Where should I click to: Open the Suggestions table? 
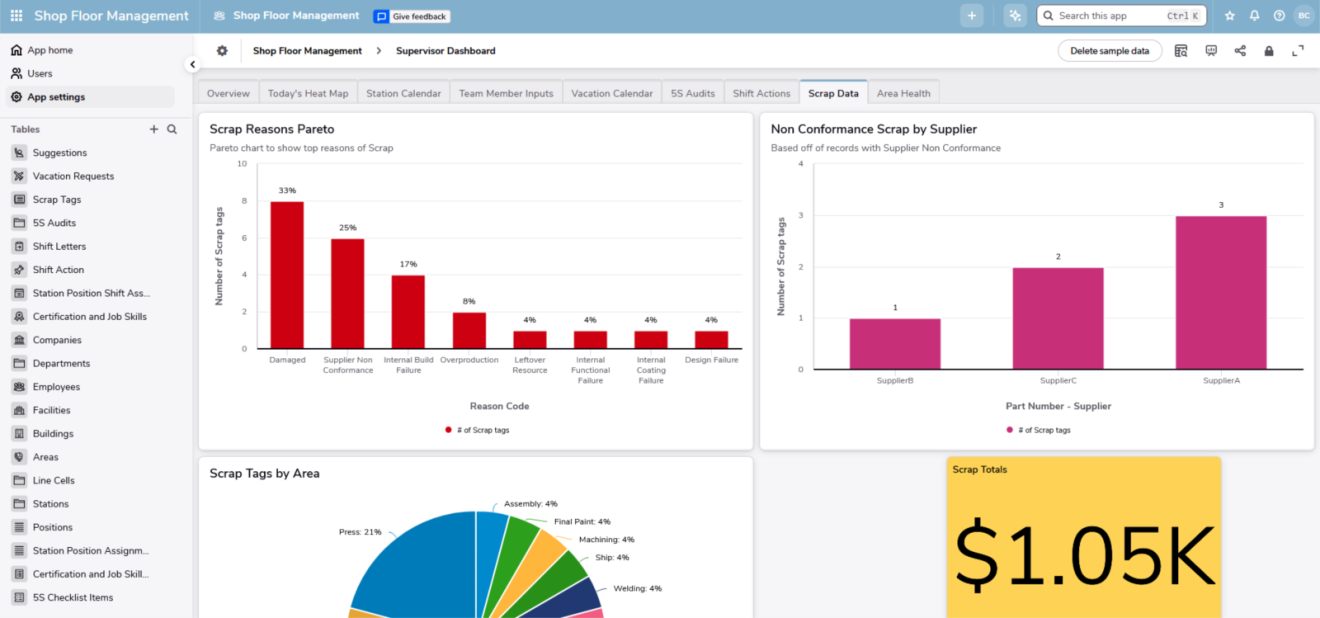tap(63, 152)
